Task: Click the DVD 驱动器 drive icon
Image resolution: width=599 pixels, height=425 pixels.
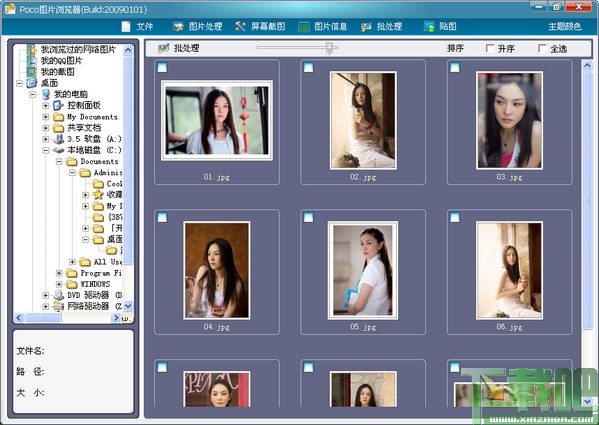Action: click(58, 295)
